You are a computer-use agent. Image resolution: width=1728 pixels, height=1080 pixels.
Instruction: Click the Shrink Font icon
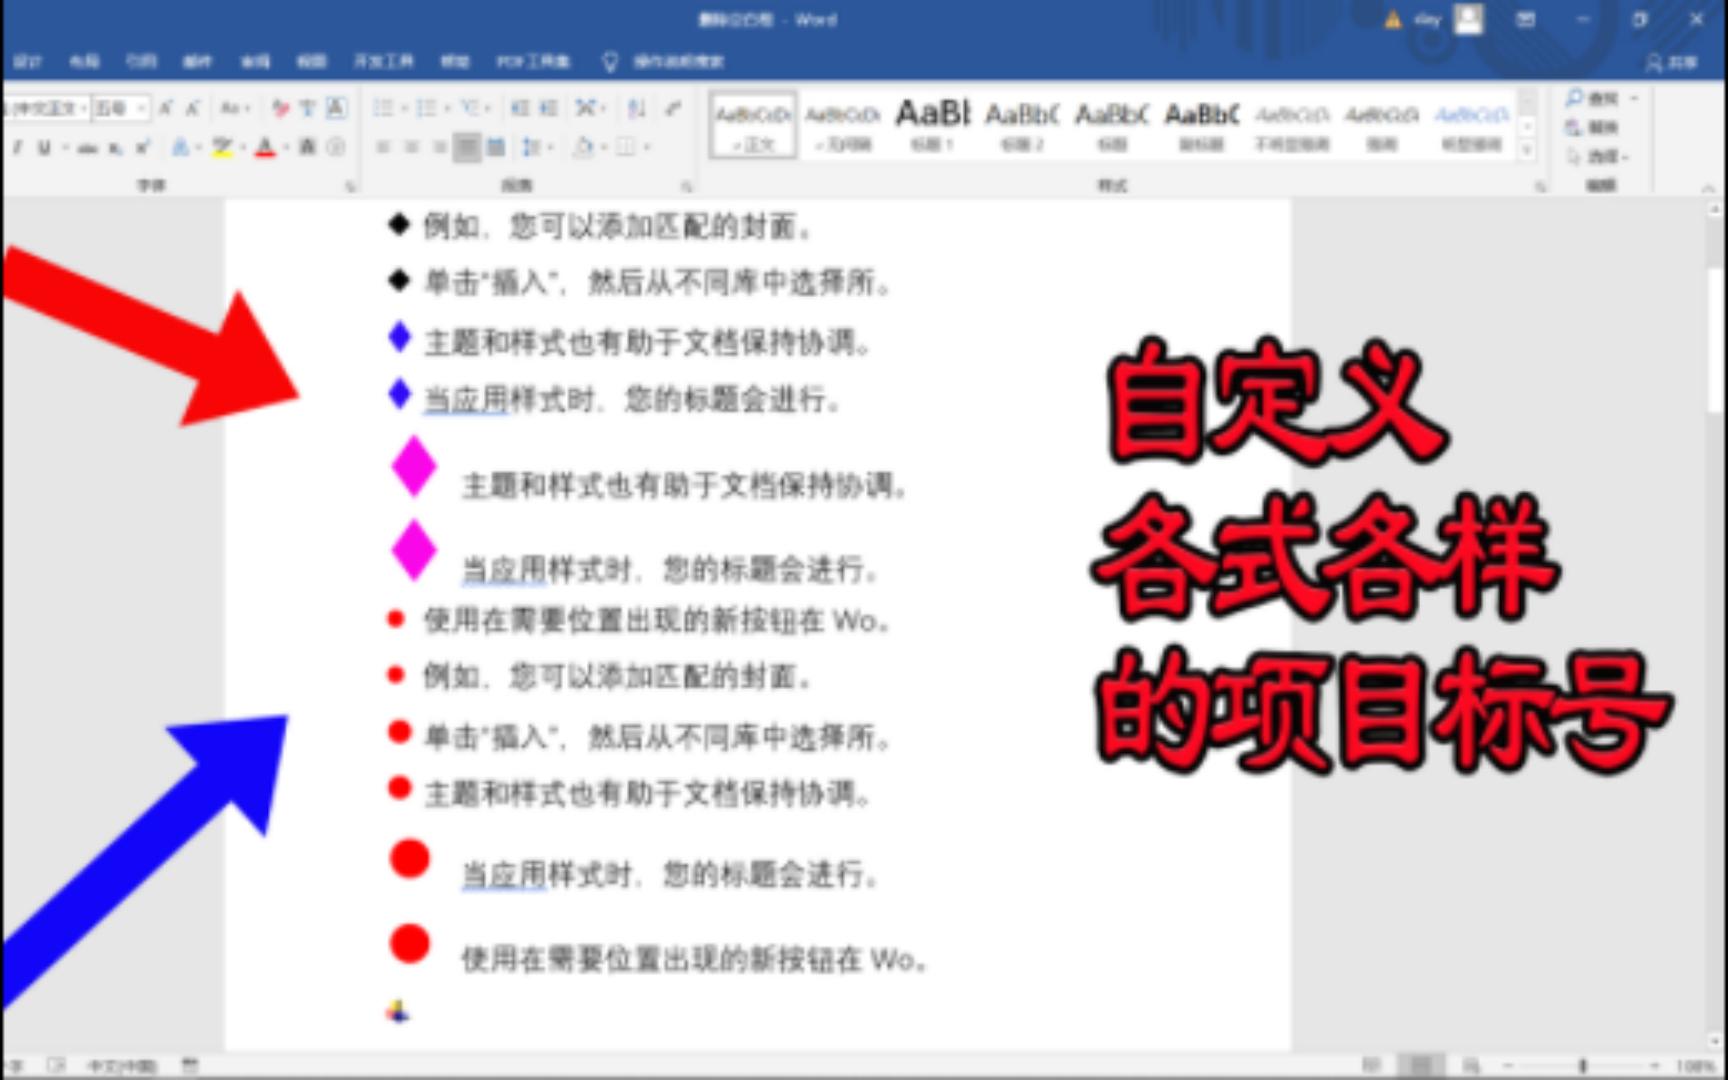coord(192,108)
